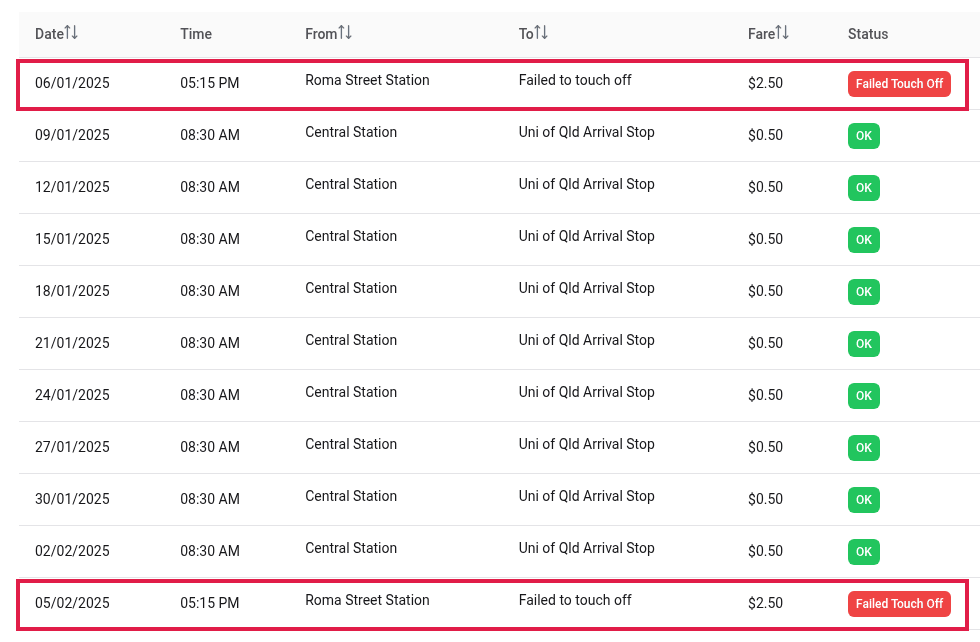
Task: Click $0.50 fare on 18/01/2025 row
Action: 765,291
